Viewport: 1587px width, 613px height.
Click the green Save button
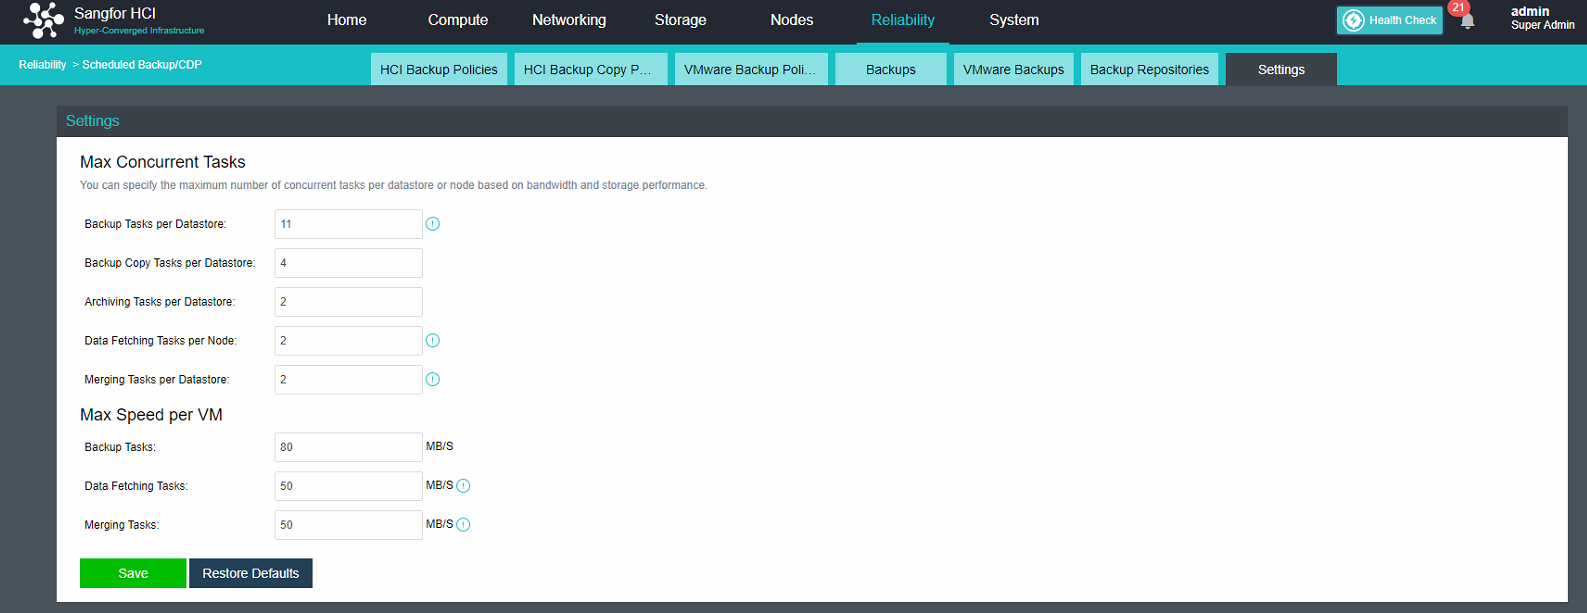133,573
